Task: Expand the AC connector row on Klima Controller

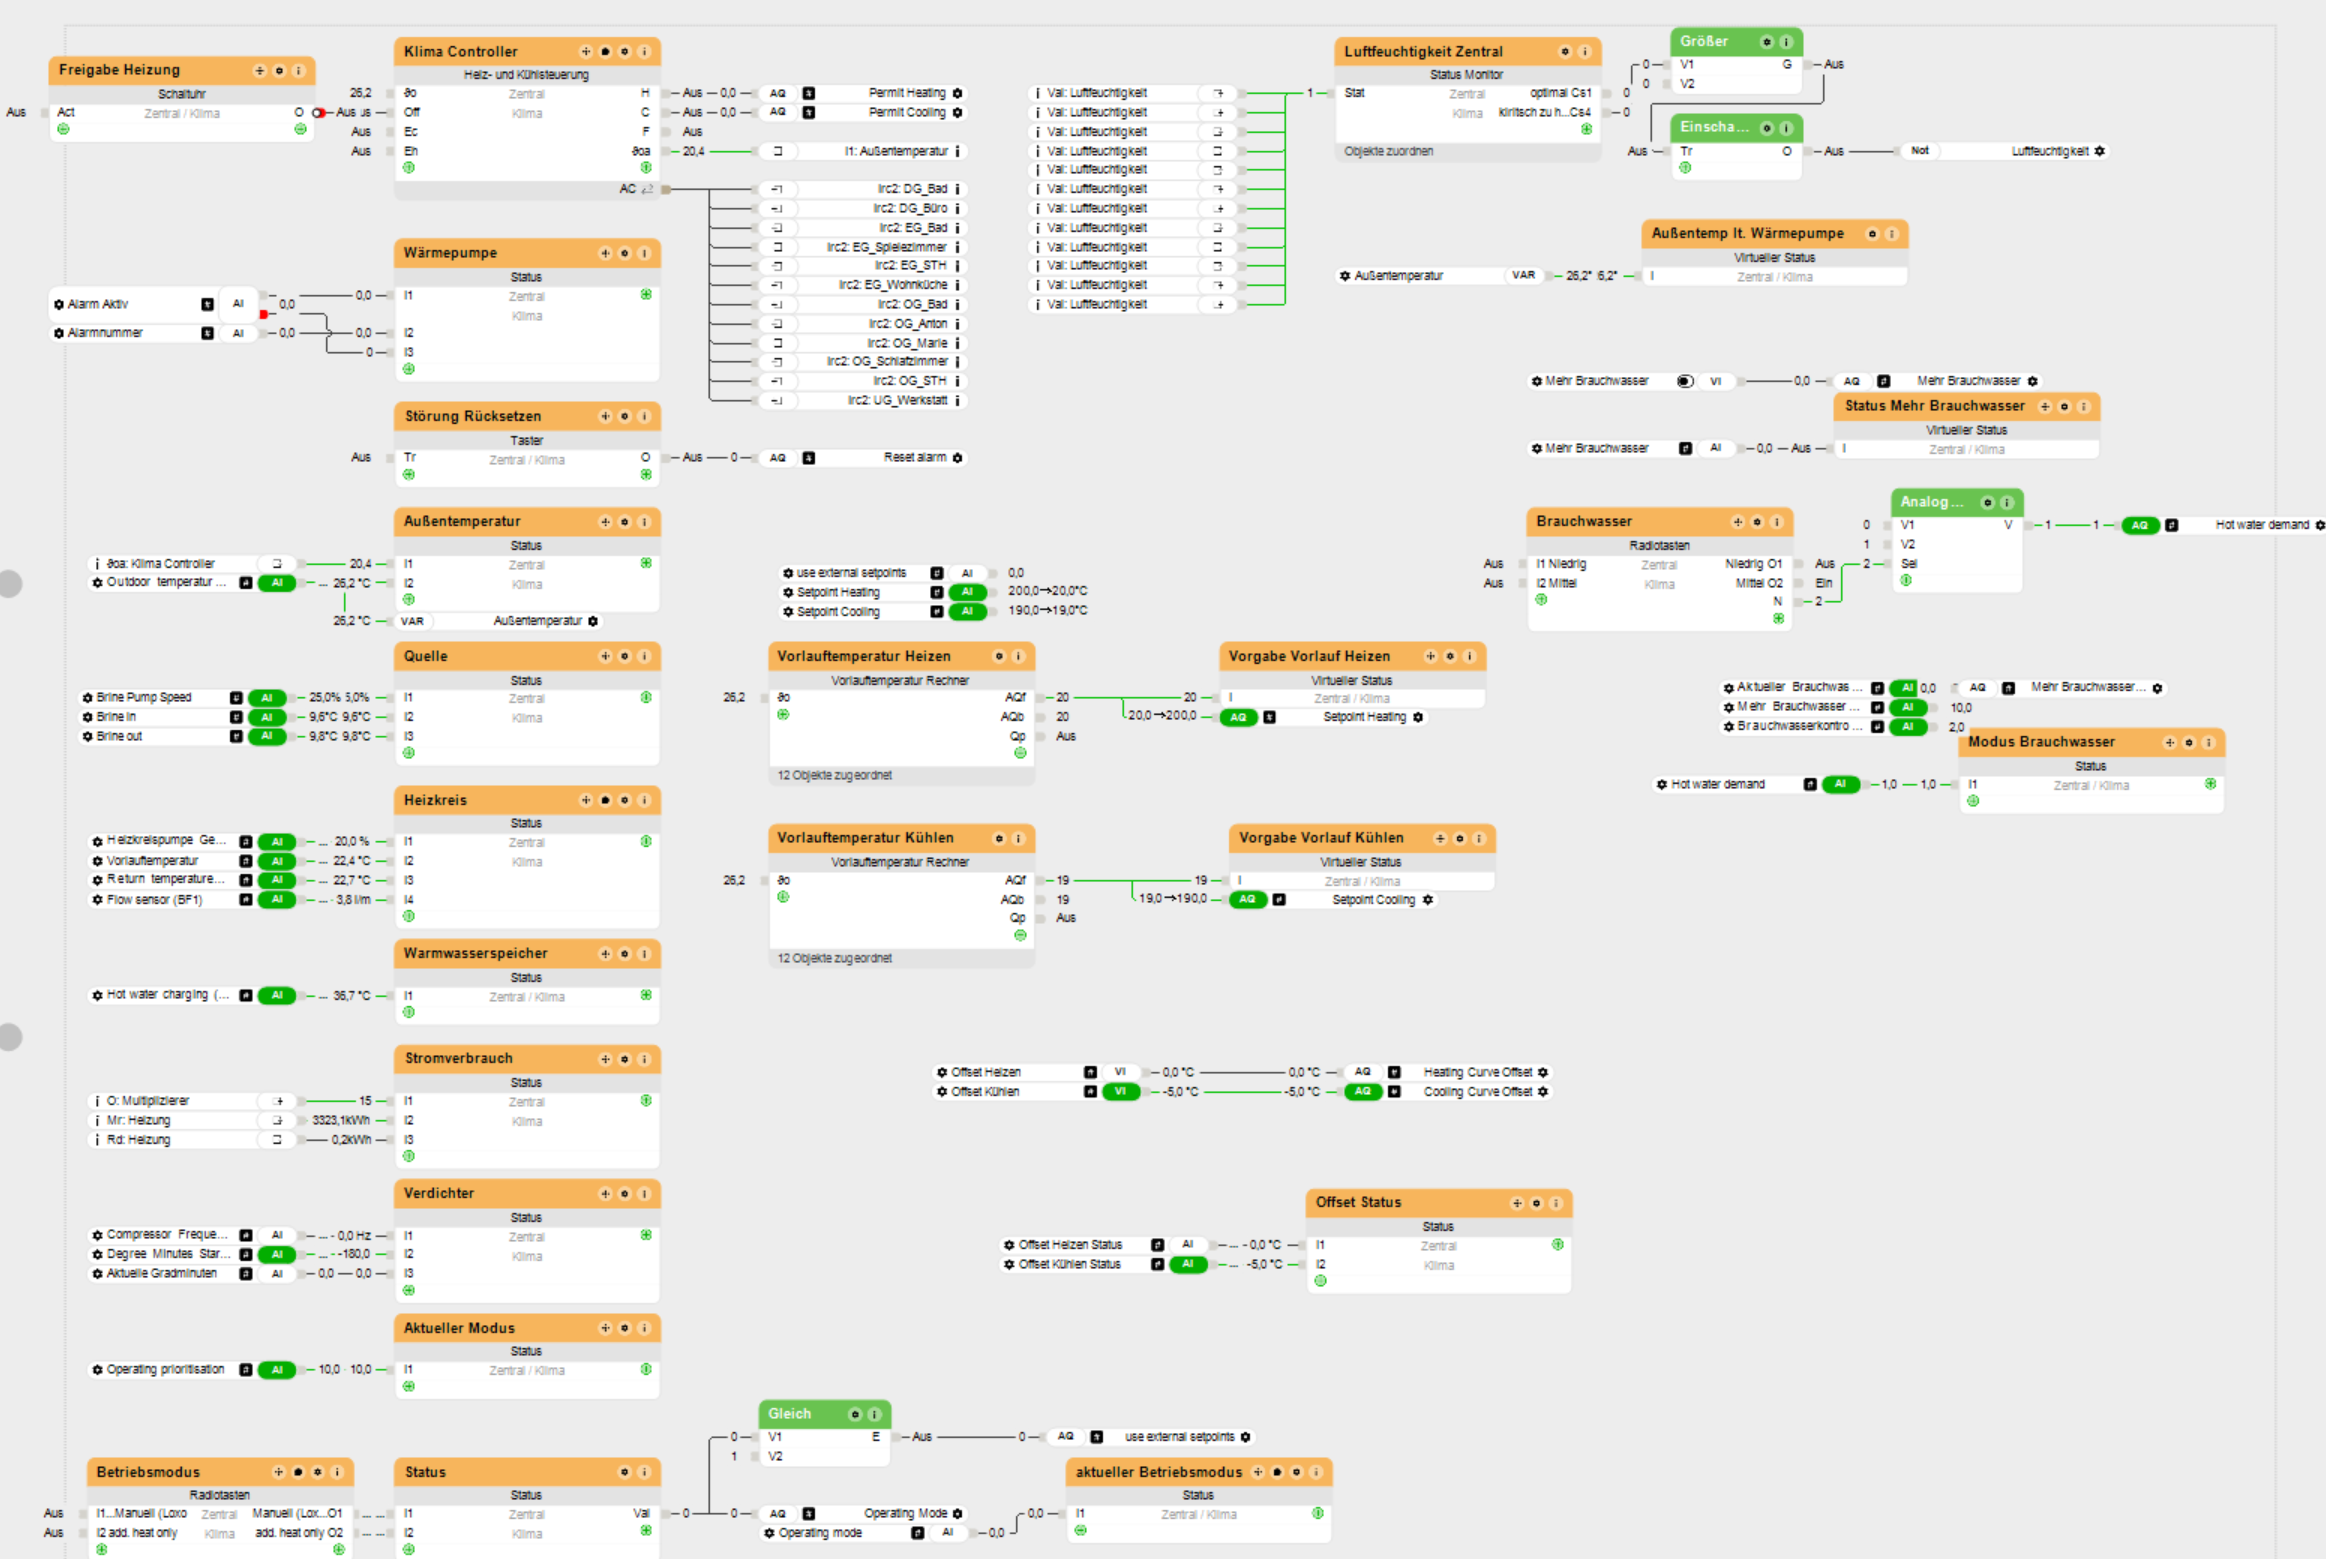Action: point(646,189)
